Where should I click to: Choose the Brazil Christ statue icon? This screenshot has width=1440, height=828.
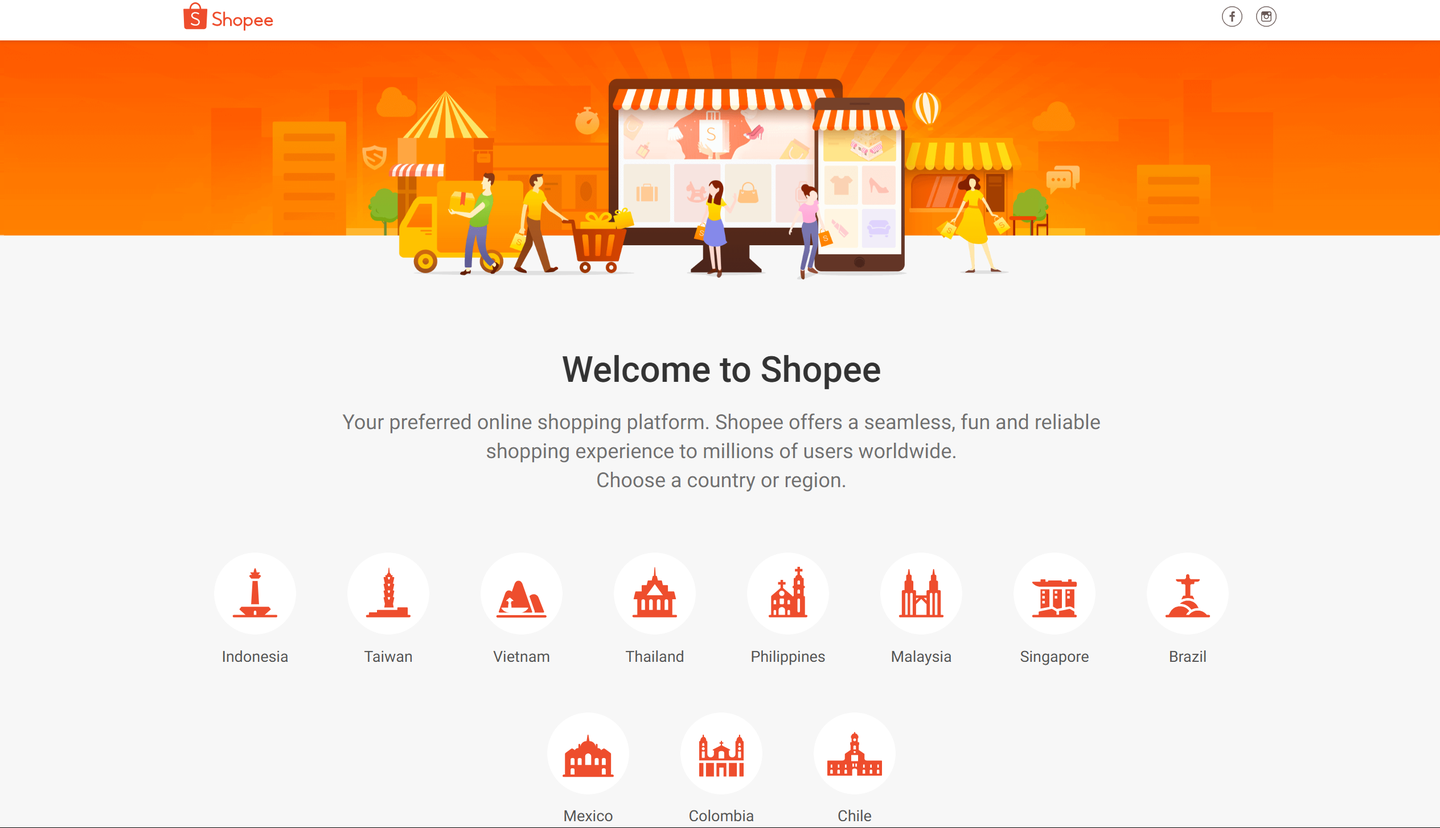1188,594
